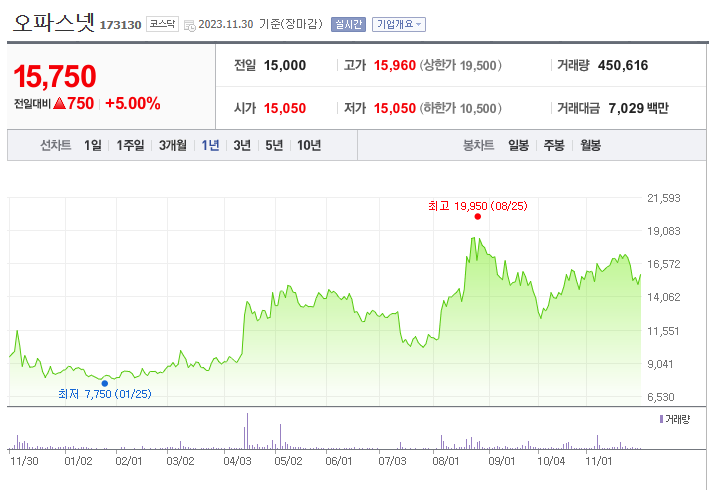Click the blue 최저 7,750 low marker dot
This screenshot has height=490, width=709.
coord(104,383)
